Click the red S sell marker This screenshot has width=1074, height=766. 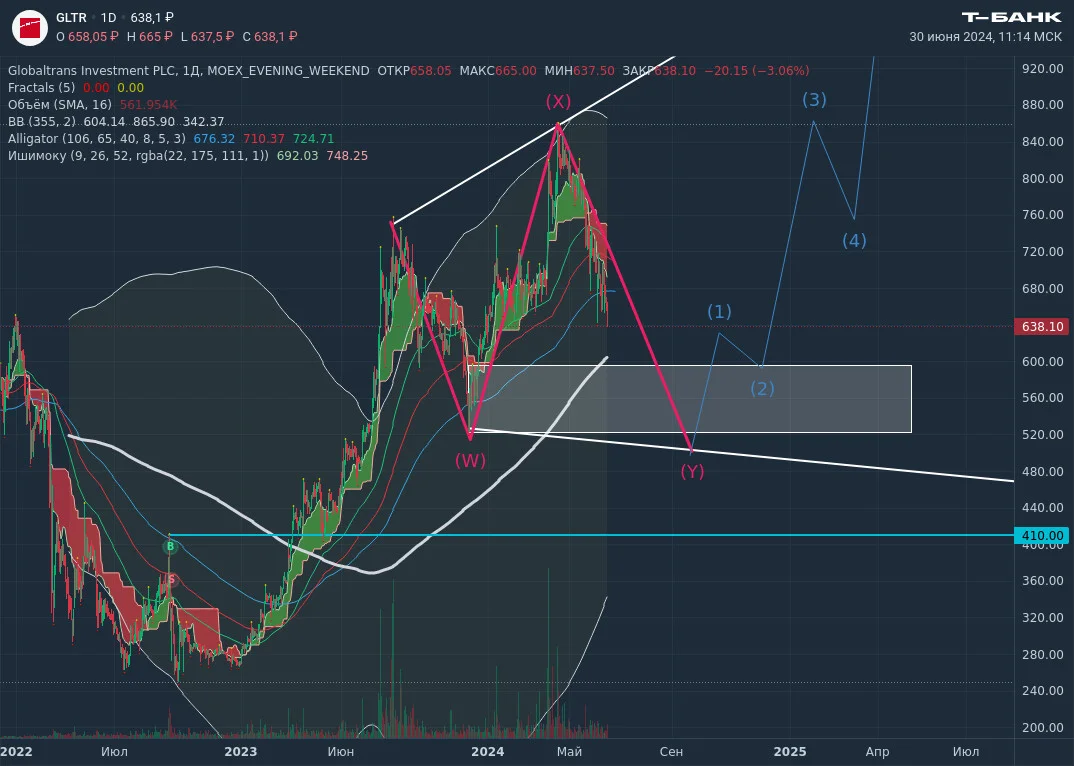click(171, 580)
